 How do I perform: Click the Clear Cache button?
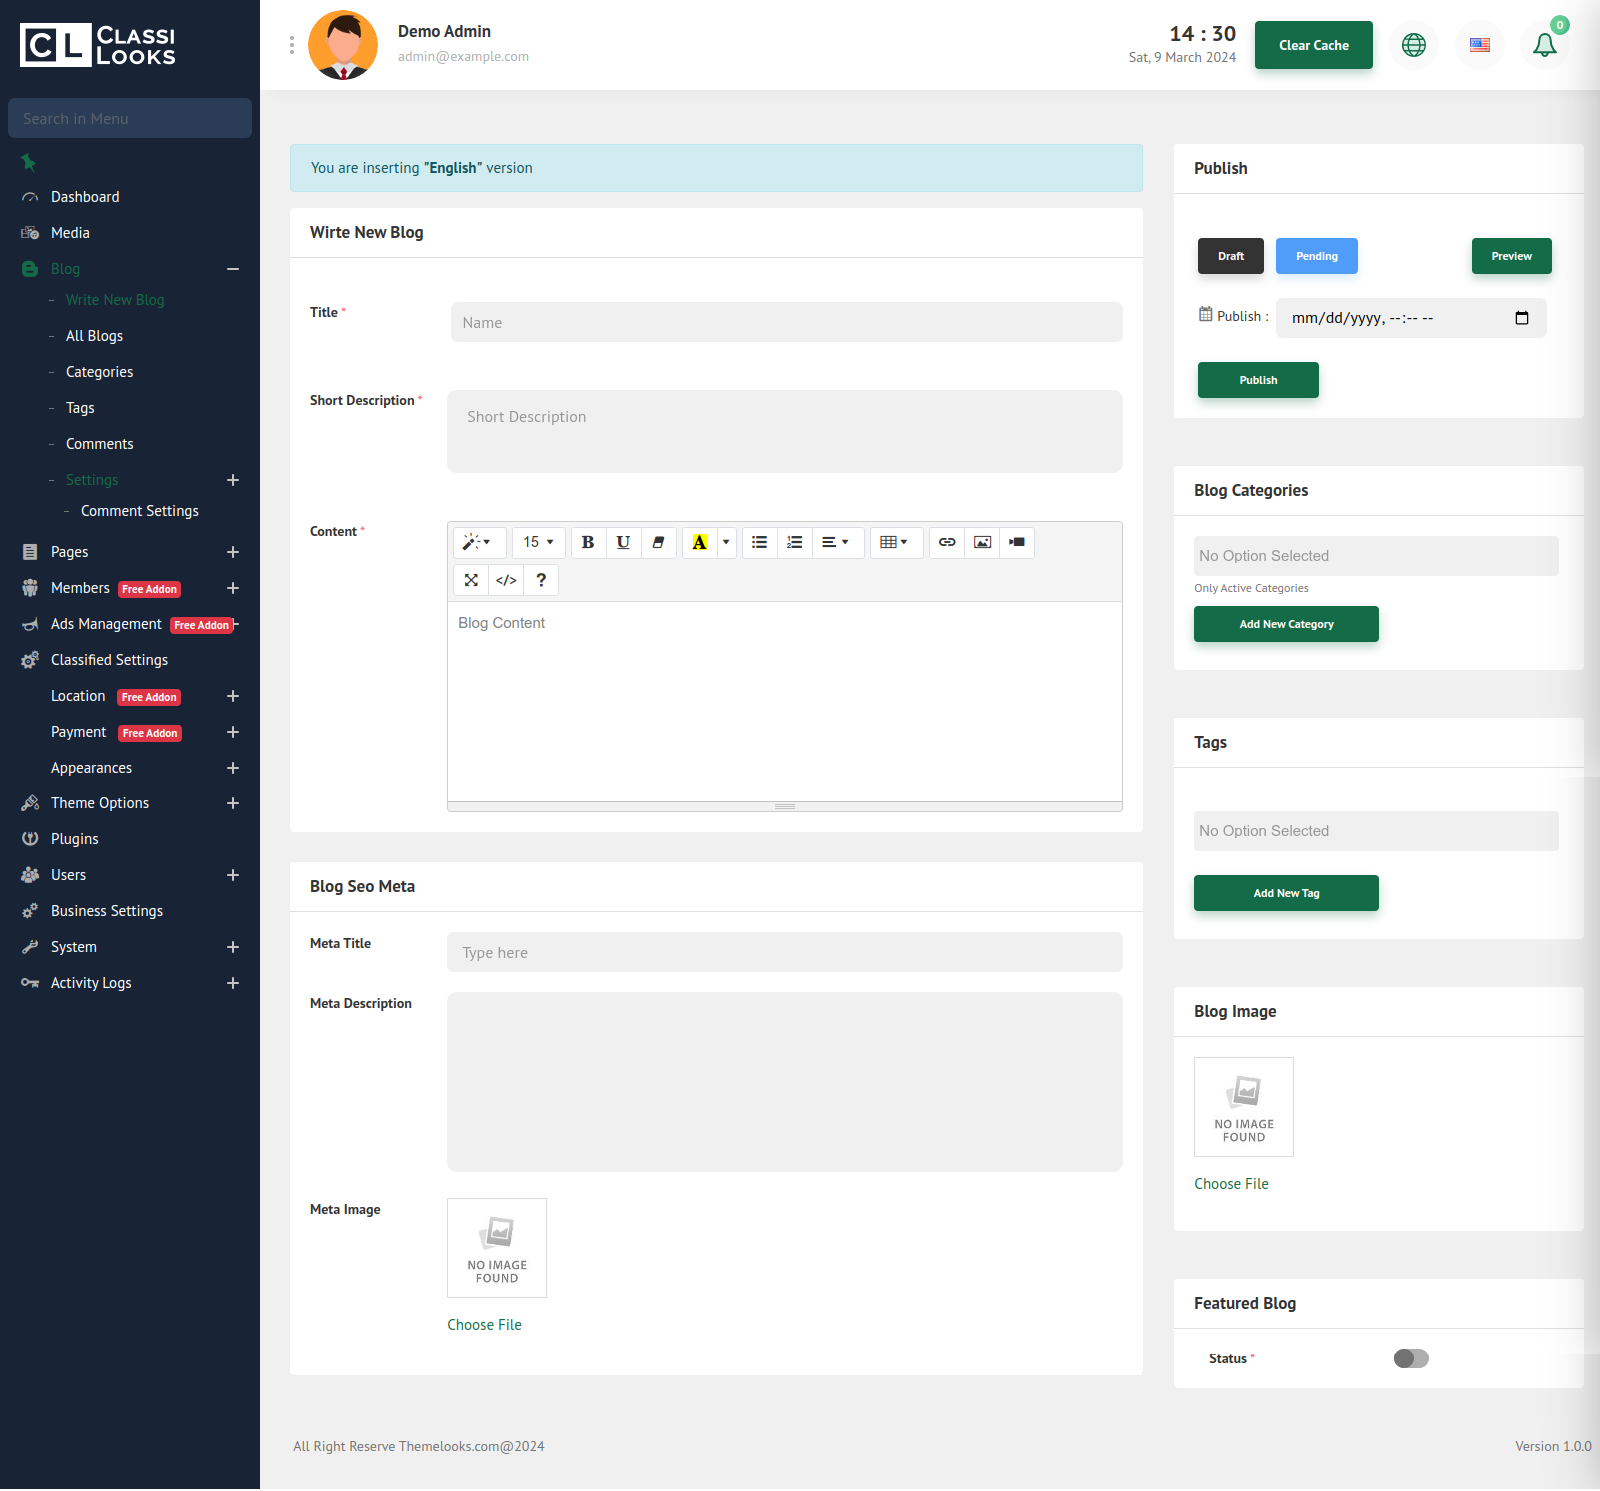coord(1313,45)
